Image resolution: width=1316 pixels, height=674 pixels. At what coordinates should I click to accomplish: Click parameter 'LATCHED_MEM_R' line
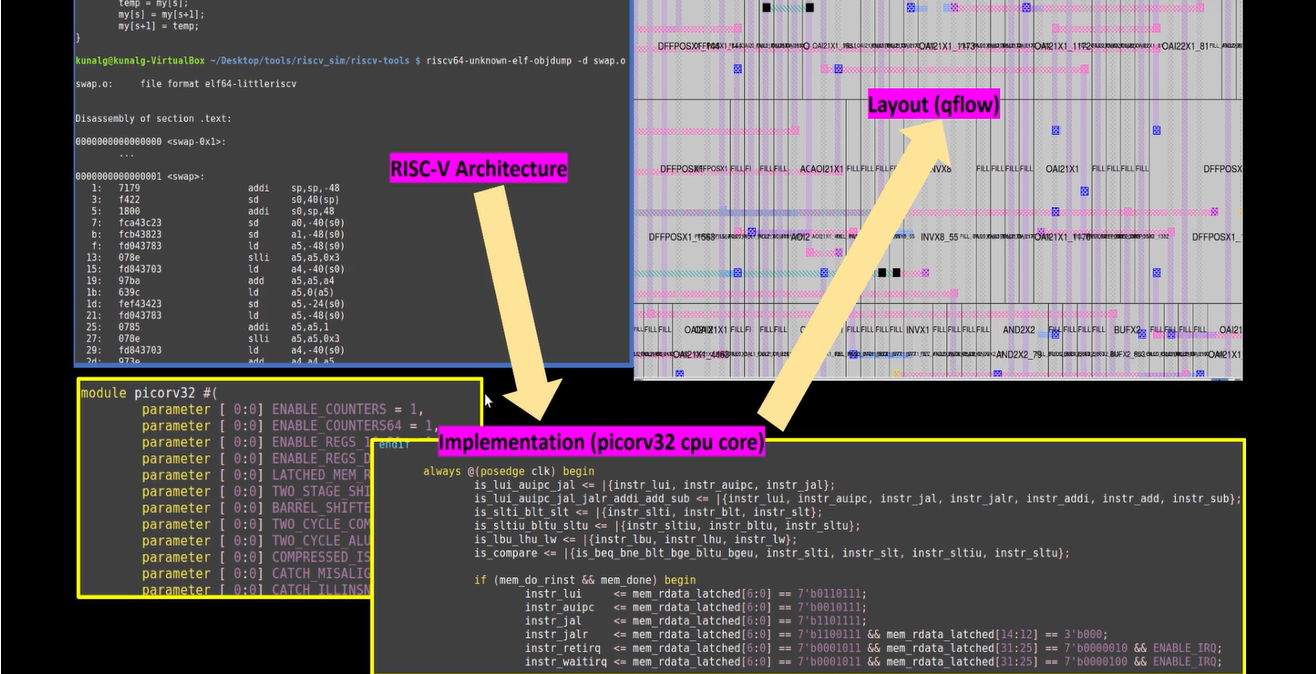coord(255,475)
